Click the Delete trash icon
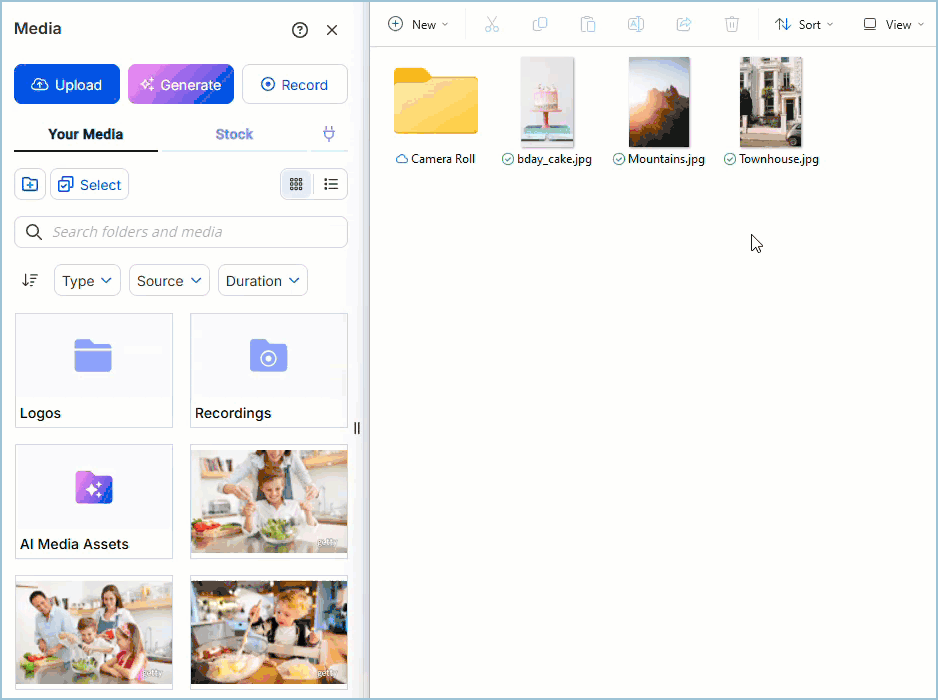 click(732, 24)
